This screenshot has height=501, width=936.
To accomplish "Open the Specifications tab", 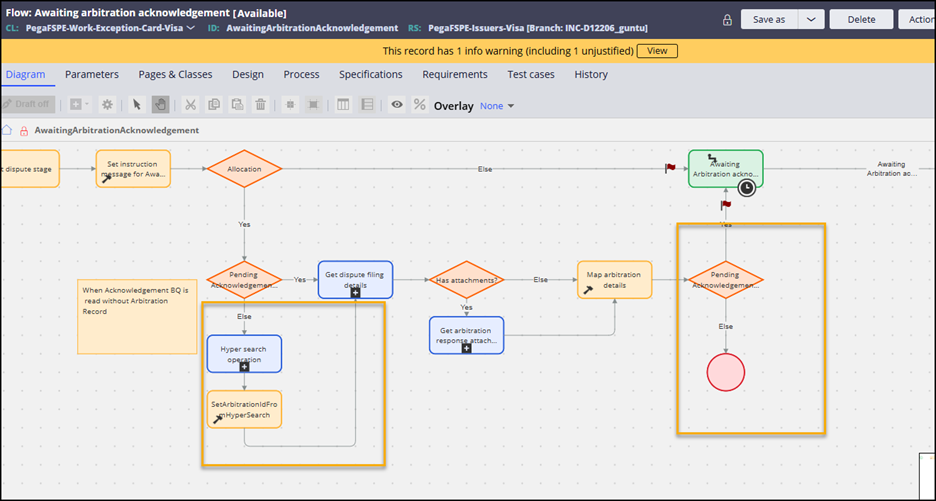I will 371,75.
